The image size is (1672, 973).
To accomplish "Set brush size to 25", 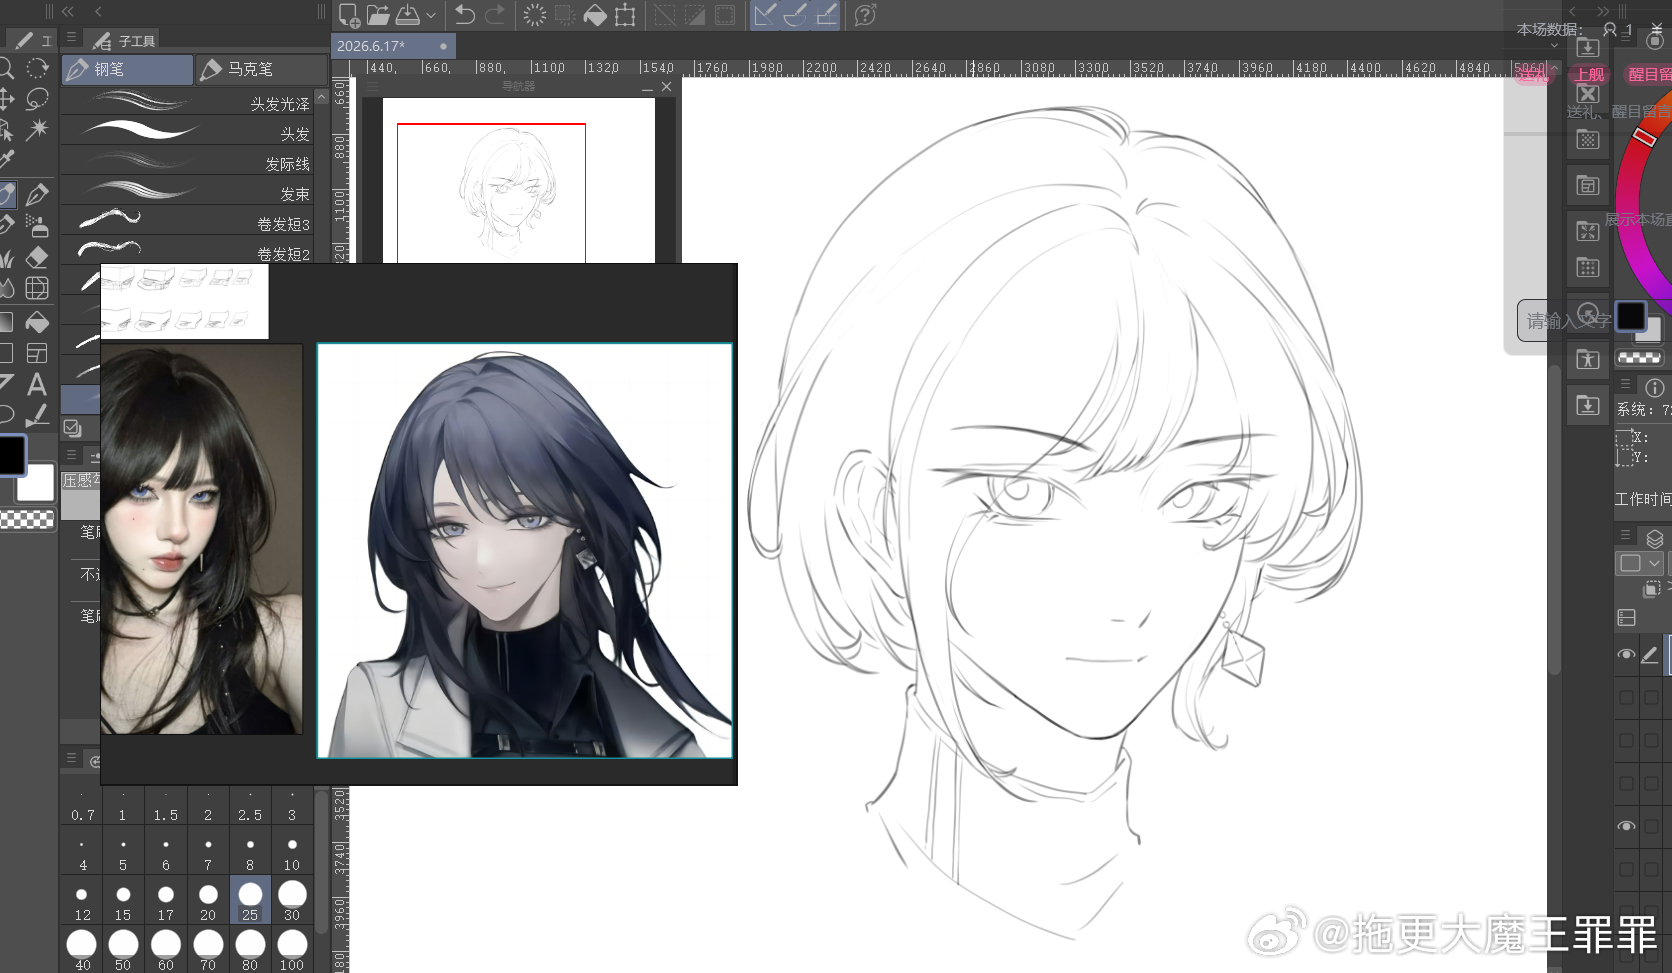I will pyautogui.click(x=250, y=901).
